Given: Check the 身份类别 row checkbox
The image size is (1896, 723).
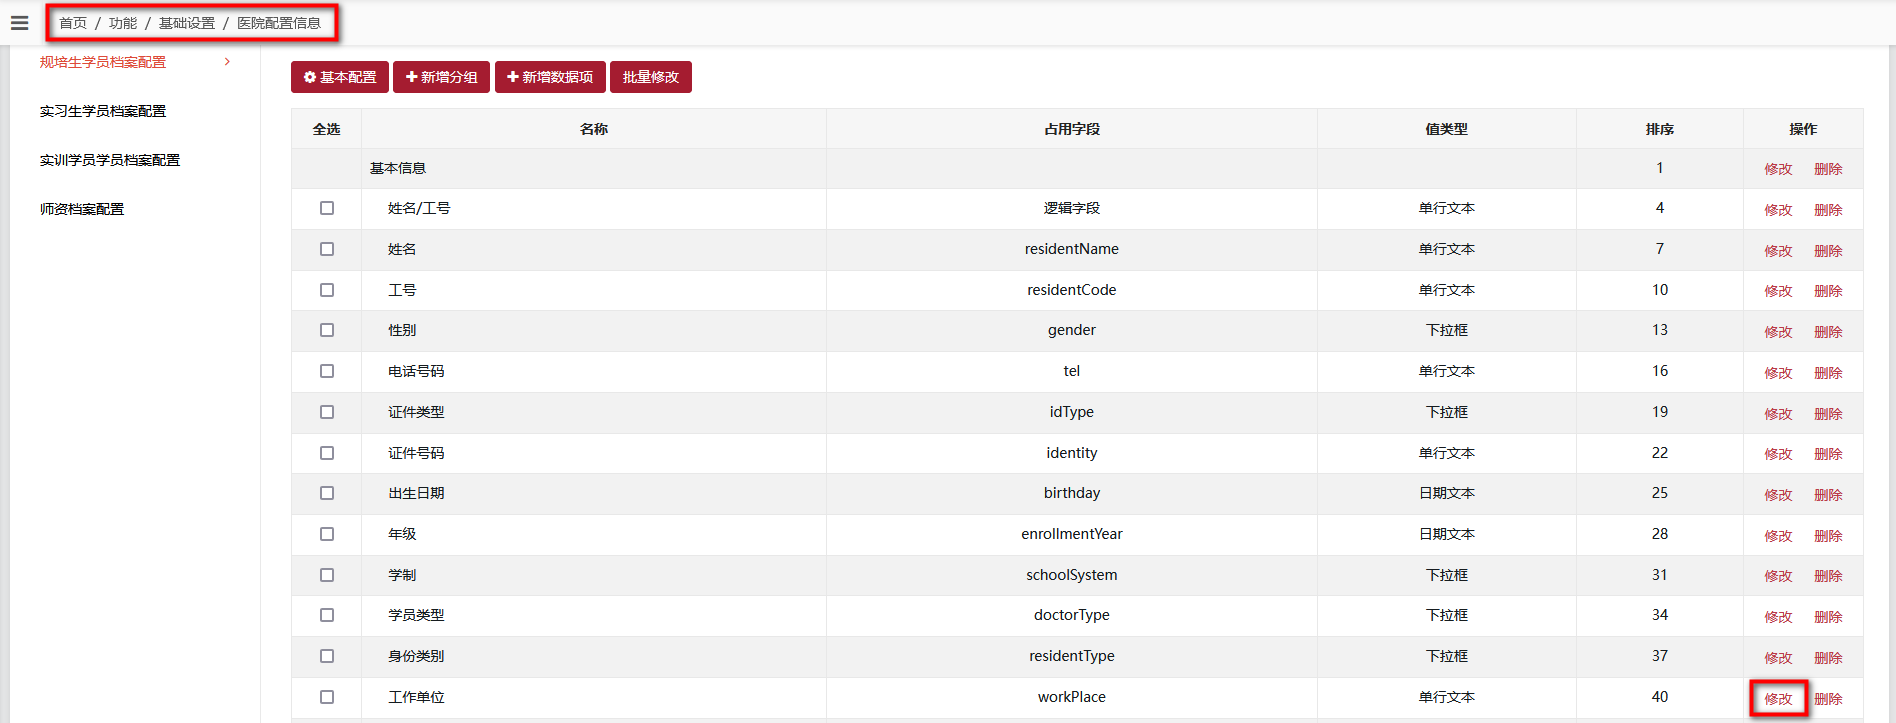Looking at the screenshot, I should point(327,656).
